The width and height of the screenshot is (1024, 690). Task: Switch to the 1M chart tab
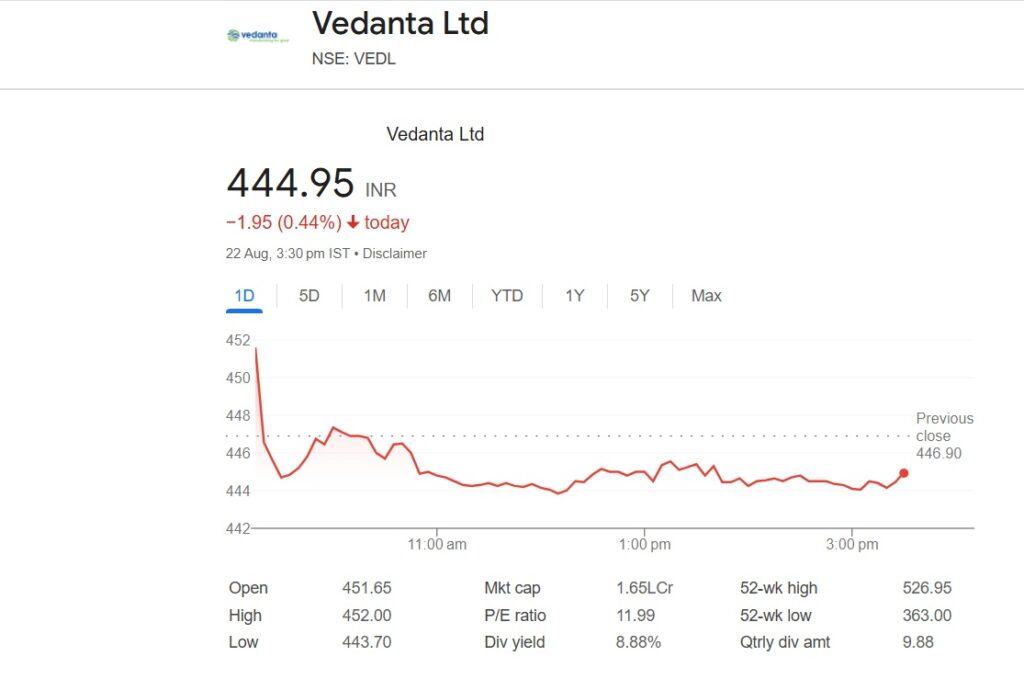point(374,296)
